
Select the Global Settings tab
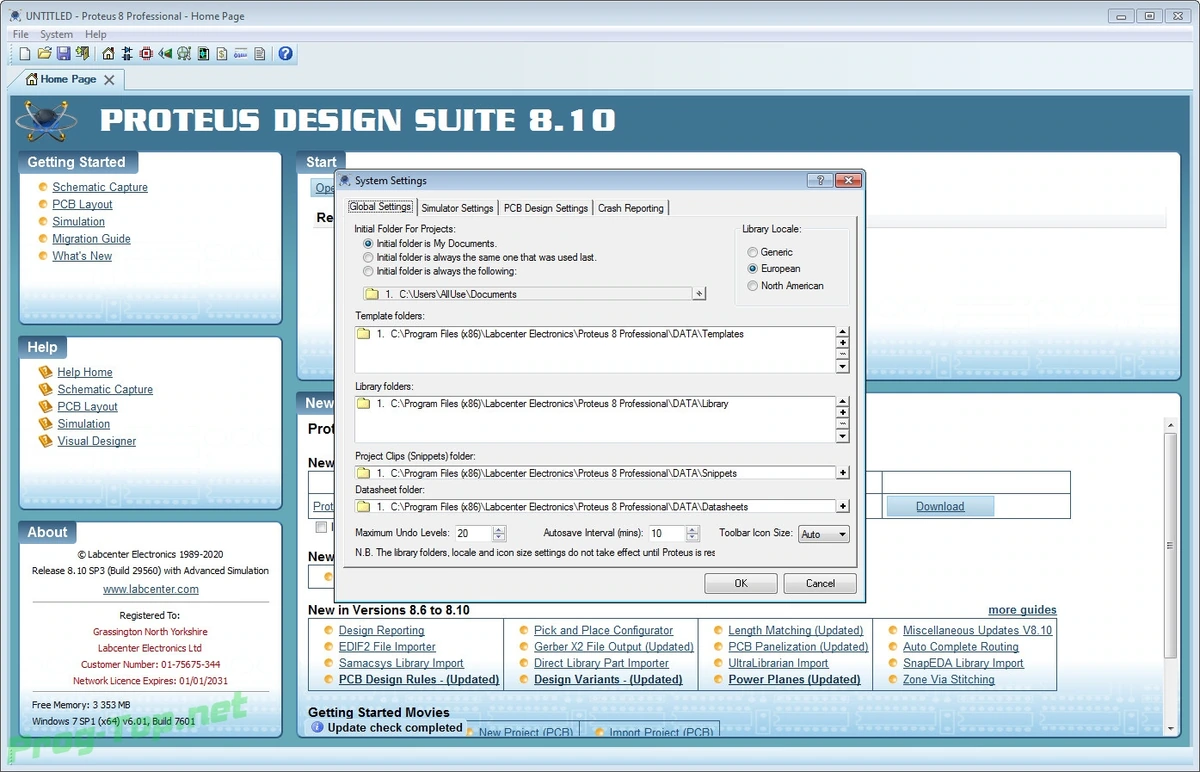pyautogui.click(x=380, y=207)
